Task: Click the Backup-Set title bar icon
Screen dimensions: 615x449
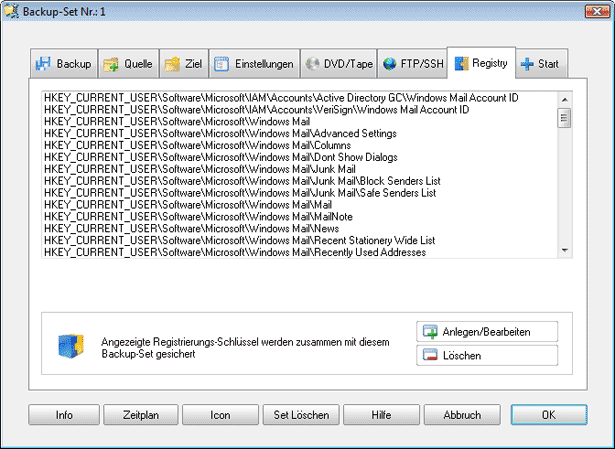Action: pyautogui.click(x=11, y=11)
